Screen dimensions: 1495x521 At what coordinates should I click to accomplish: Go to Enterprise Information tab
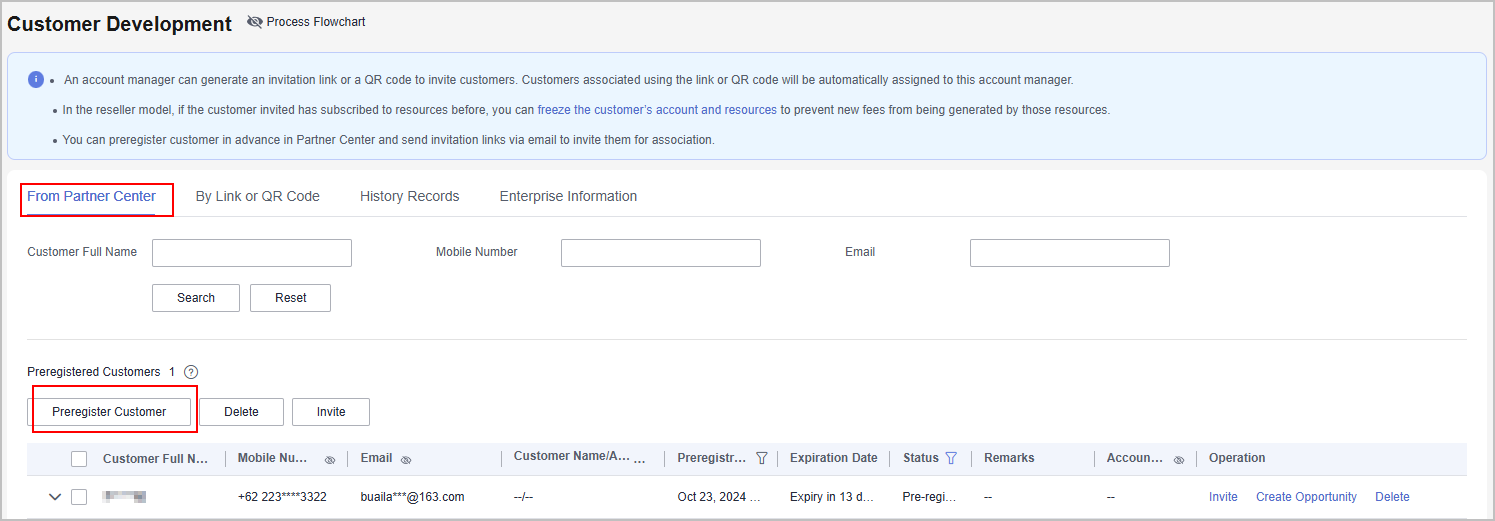568,196
